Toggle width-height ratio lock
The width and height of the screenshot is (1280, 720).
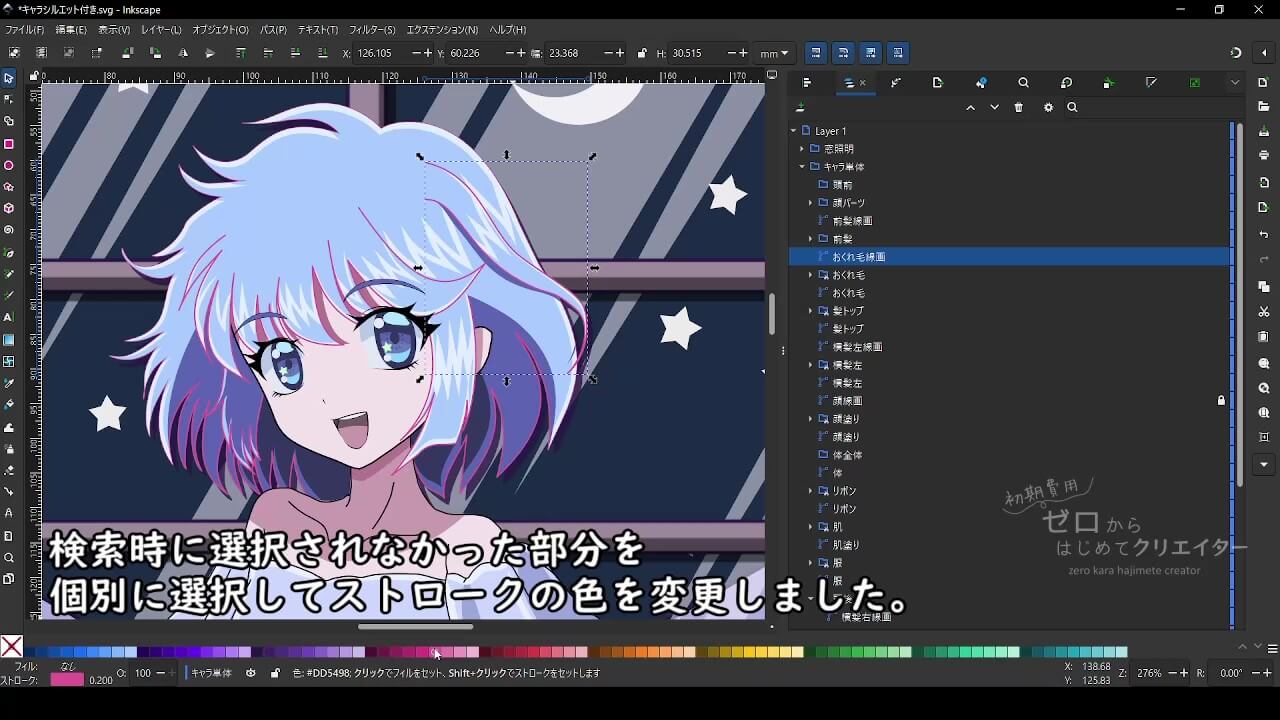tap(642, 53)
